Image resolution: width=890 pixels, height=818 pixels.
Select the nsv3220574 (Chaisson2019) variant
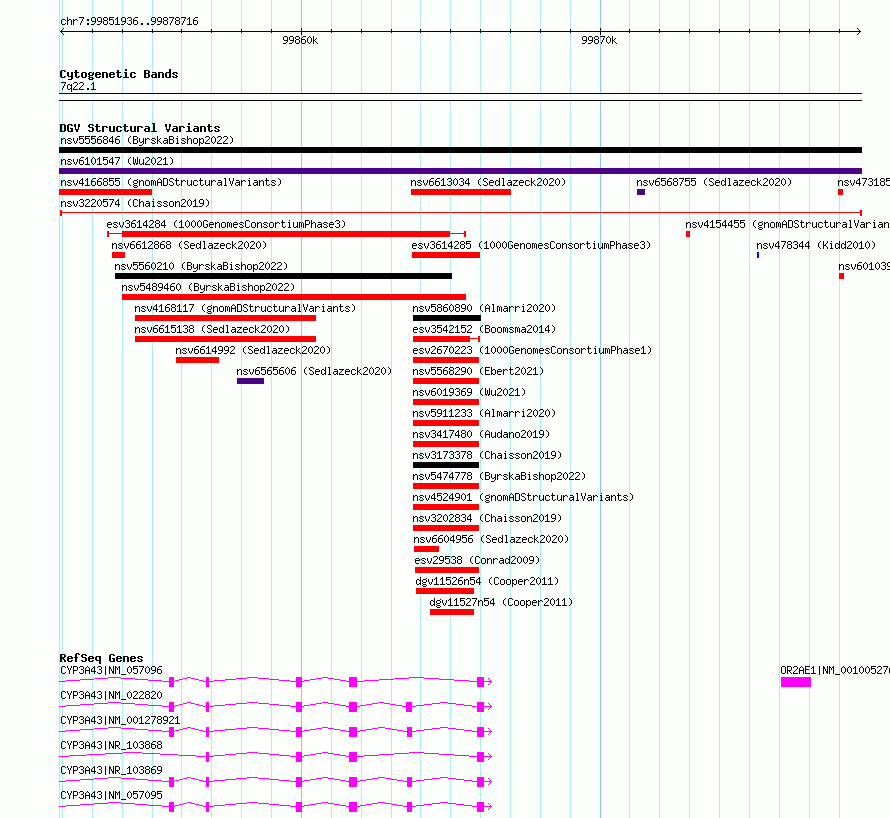[135, 203]
